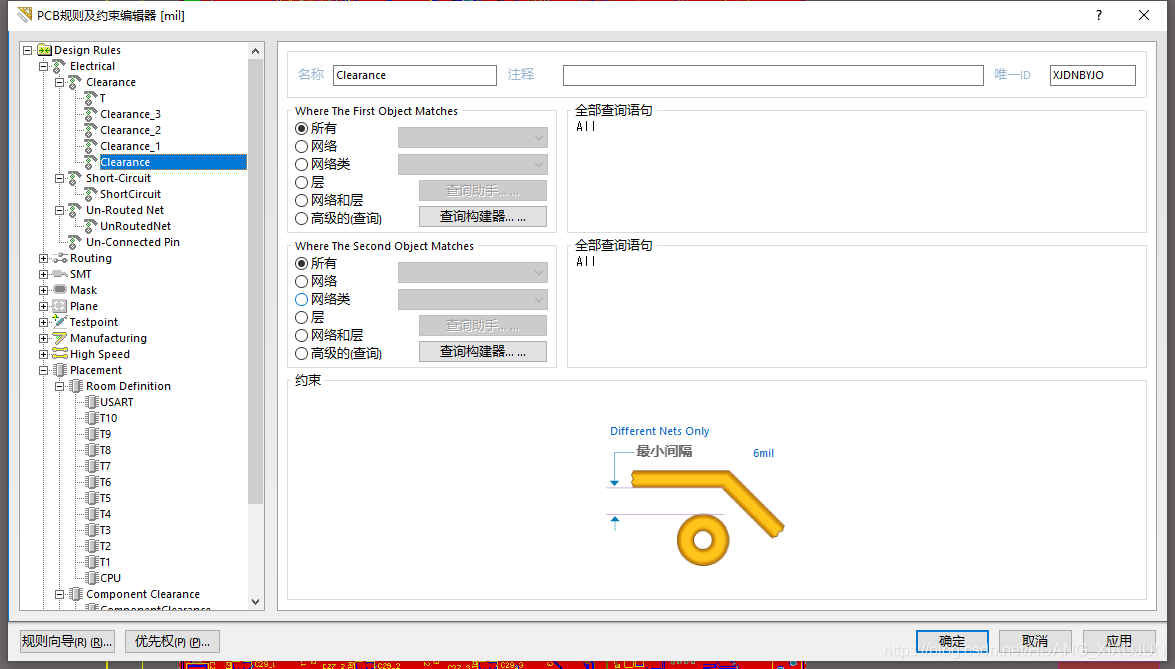Image resolution: width=1175 pixels, height=669 pixels.
Task: Click the UnRoutedNet rule icon
Action: pyautogui.click(x=91, y=226)
